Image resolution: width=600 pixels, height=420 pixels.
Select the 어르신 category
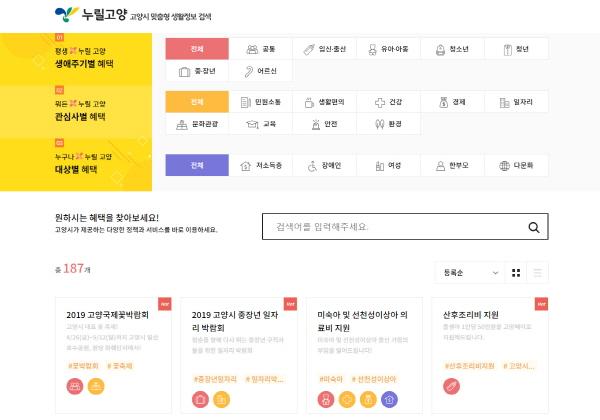pos(262,71)
